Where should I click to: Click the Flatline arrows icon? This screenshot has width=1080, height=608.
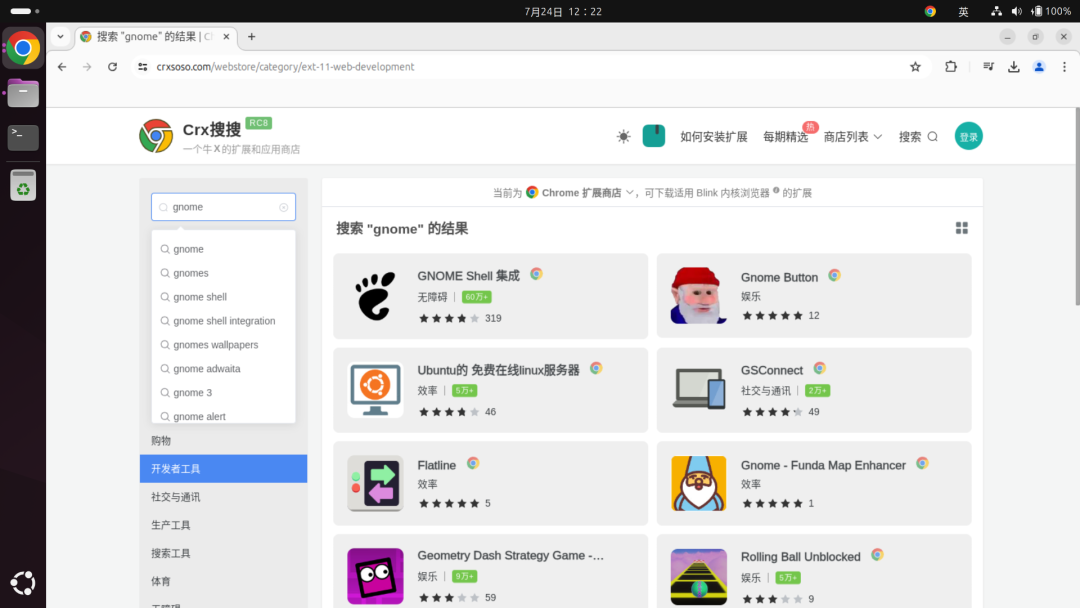point(375,483)
